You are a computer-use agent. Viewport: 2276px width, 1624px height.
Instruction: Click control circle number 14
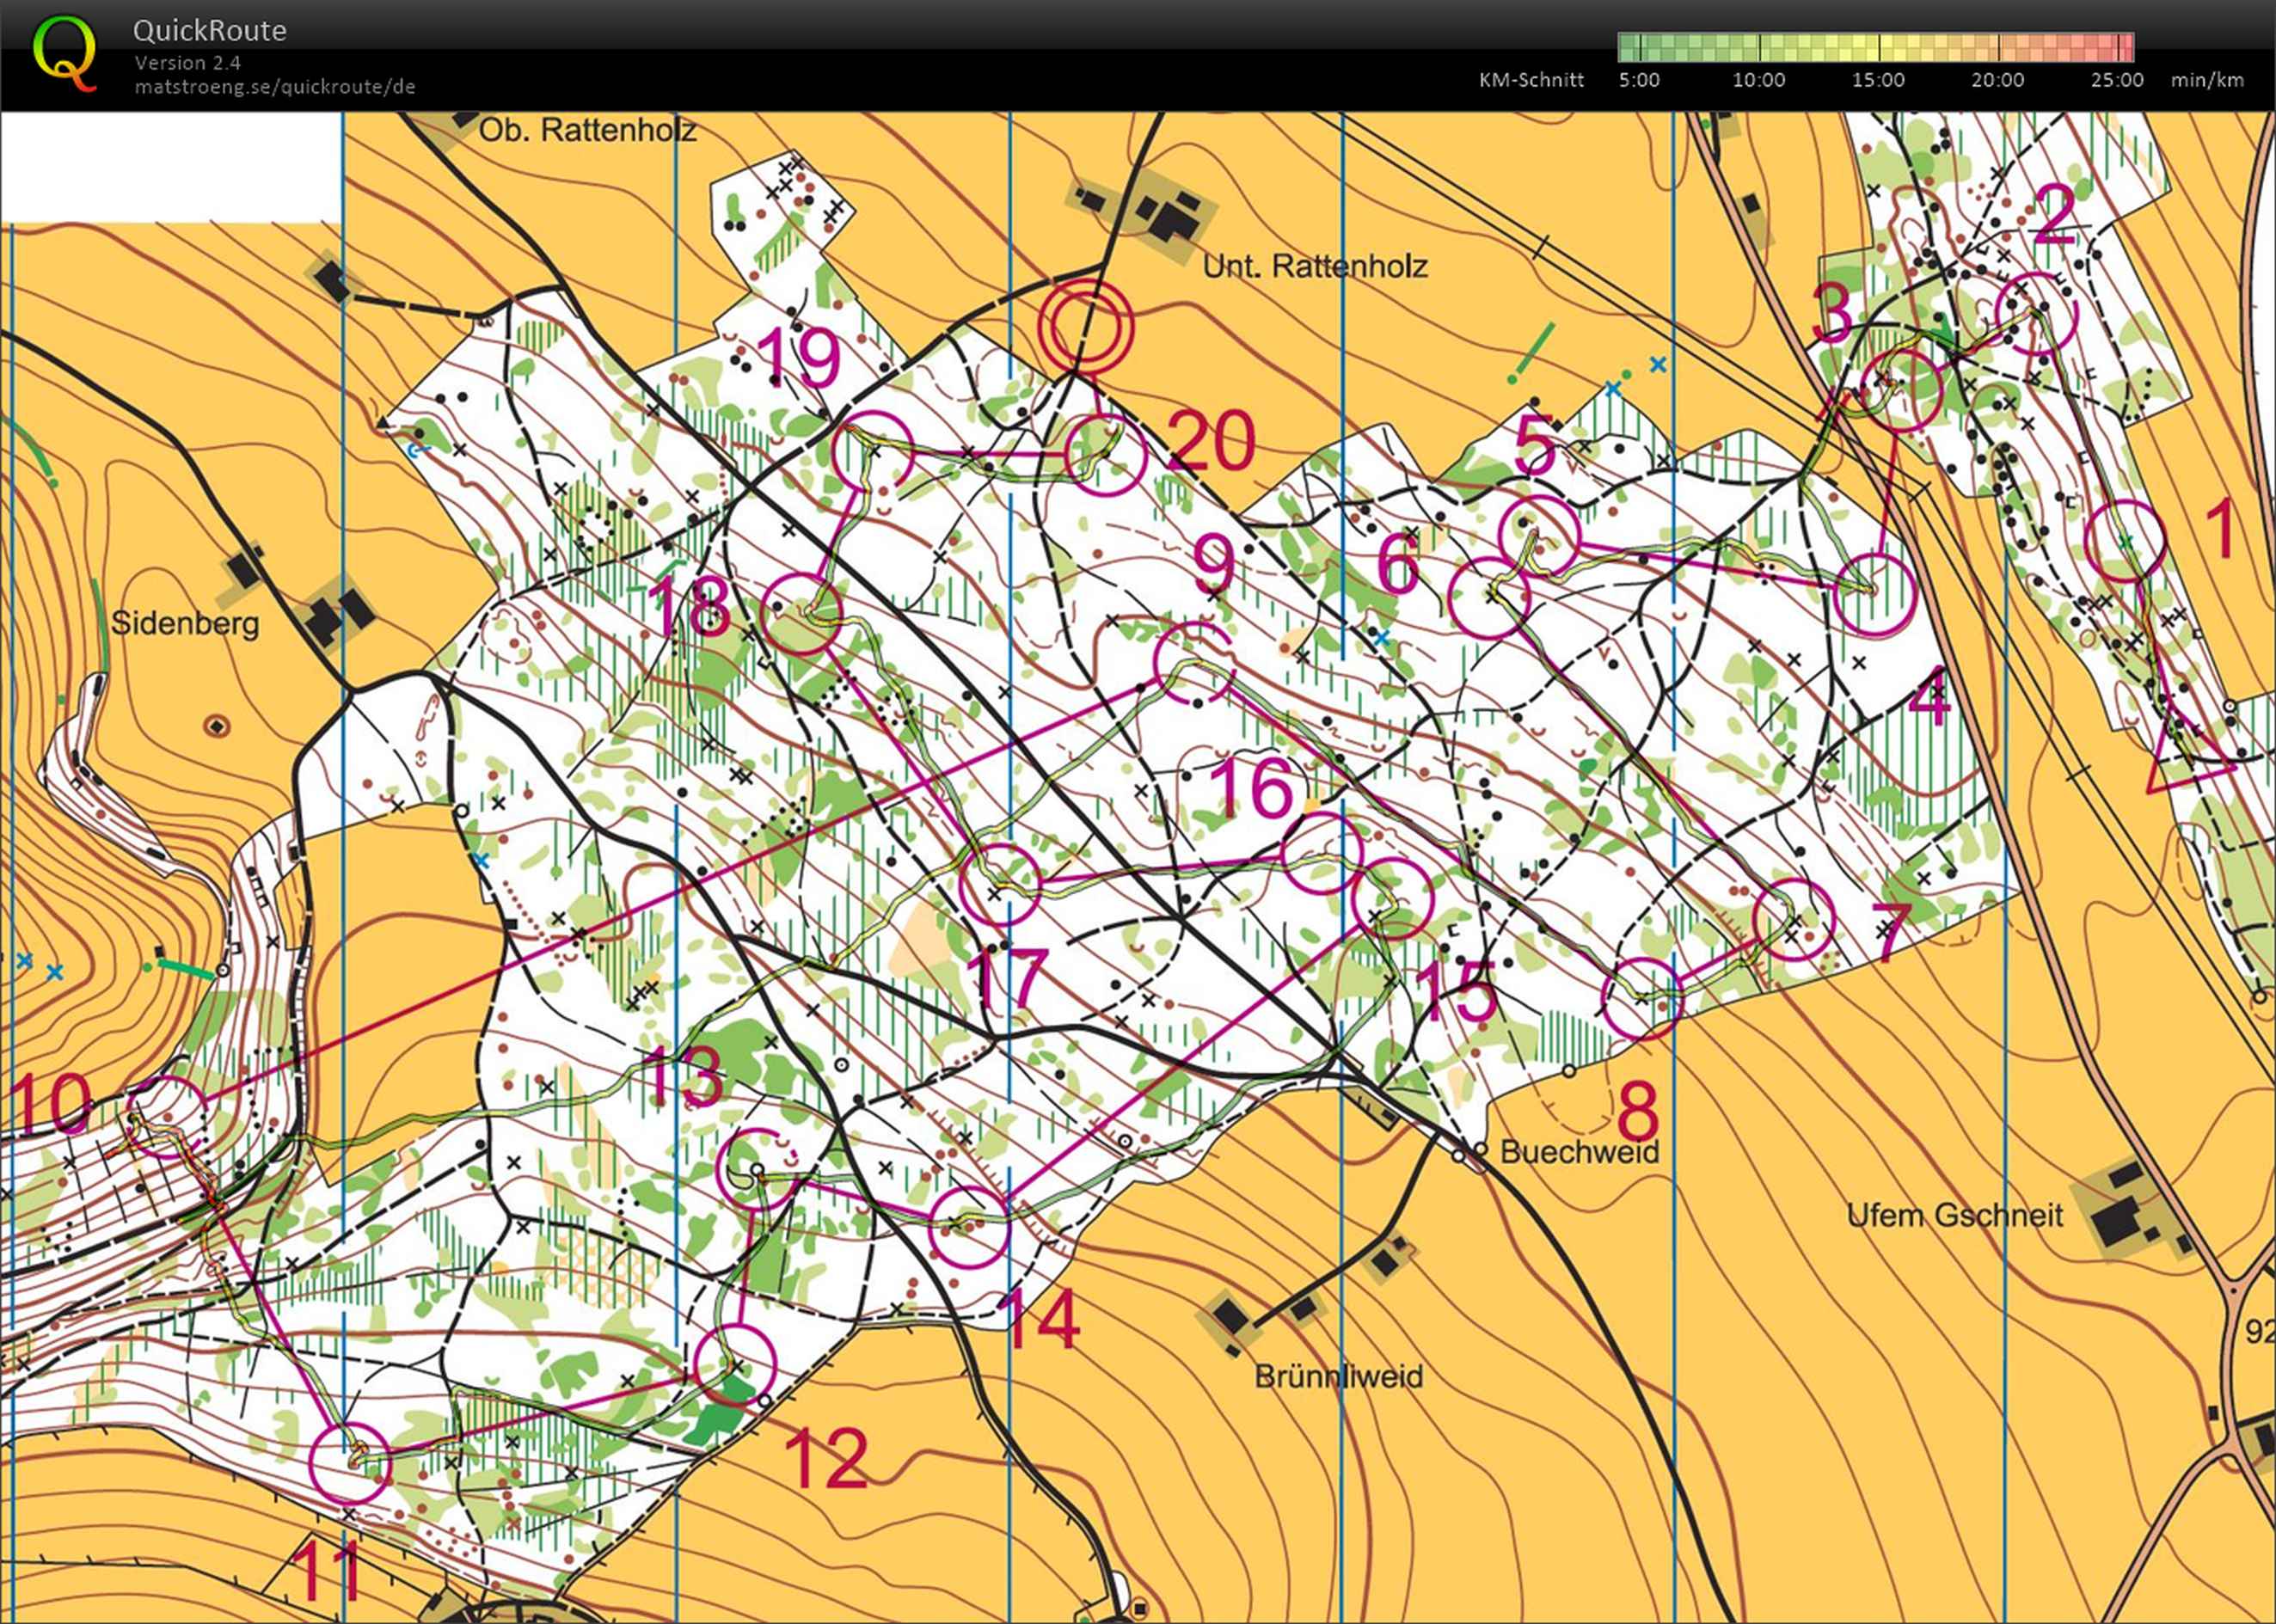969,1227
